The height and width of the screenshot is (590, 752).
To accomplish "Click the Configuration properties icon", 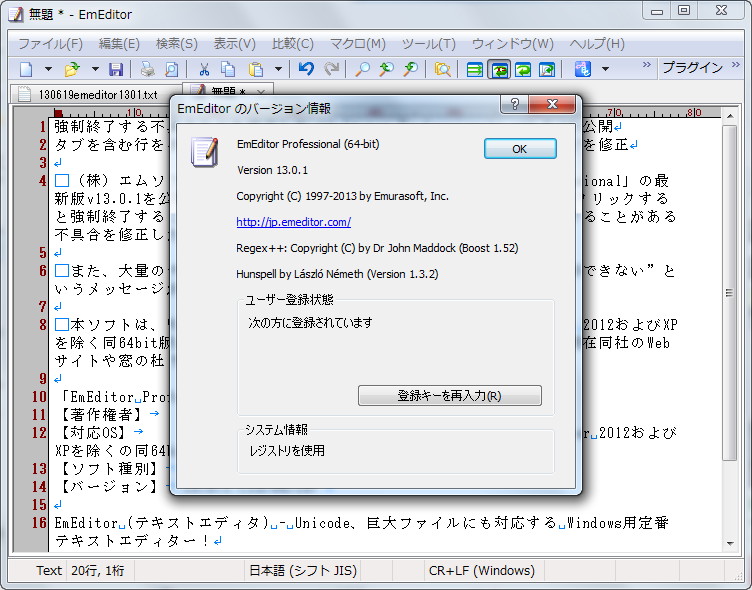I will click(582, 69).
